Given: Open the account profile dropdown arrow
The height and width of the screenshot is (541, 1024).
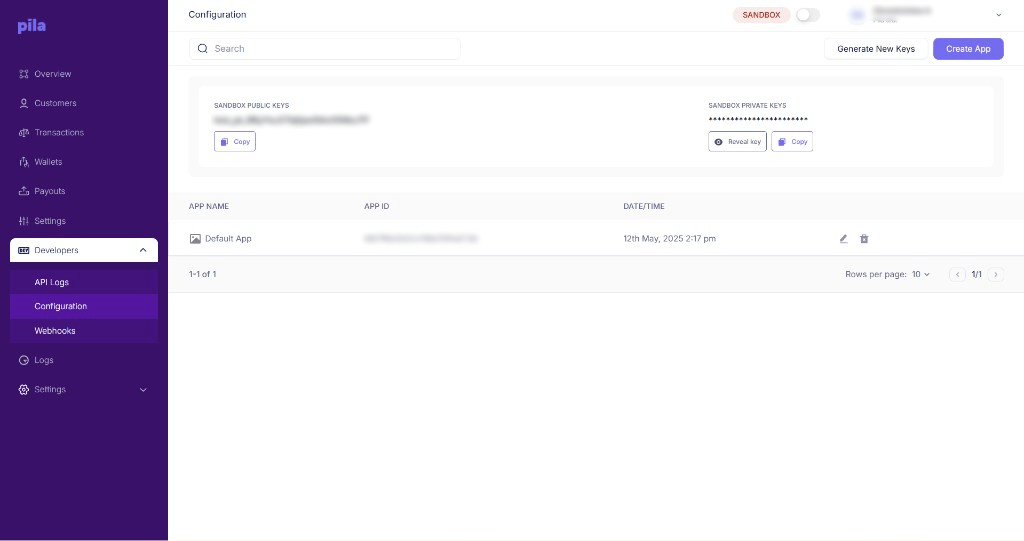Looking at the screenshot, I should click(999, 15).
